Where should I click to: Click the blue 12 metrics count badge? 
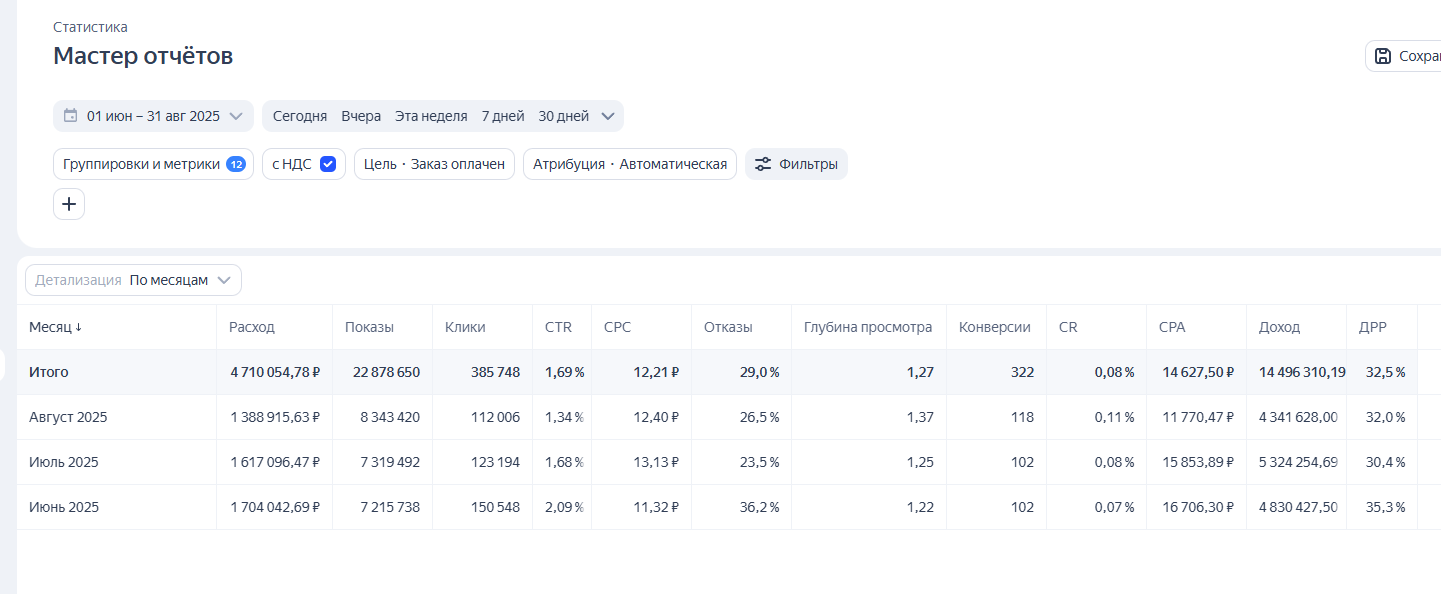click(x=236, y=164)
